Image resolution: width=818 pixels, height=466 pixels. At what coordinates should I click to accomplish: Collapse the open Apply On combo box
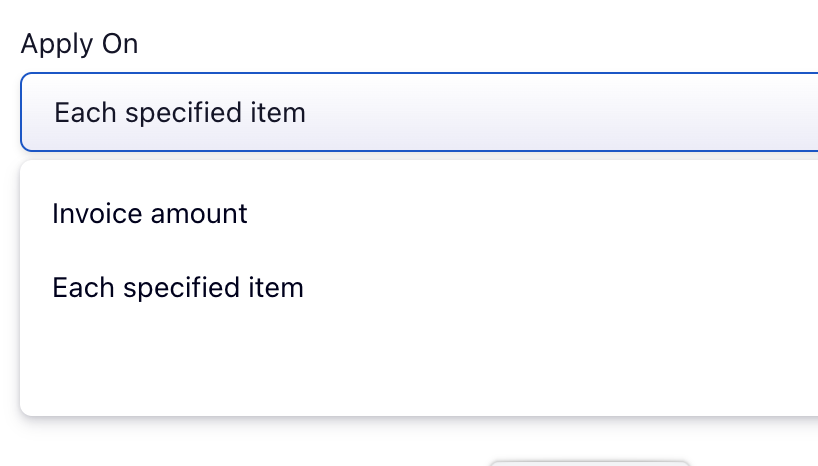[x=420, y=112]
